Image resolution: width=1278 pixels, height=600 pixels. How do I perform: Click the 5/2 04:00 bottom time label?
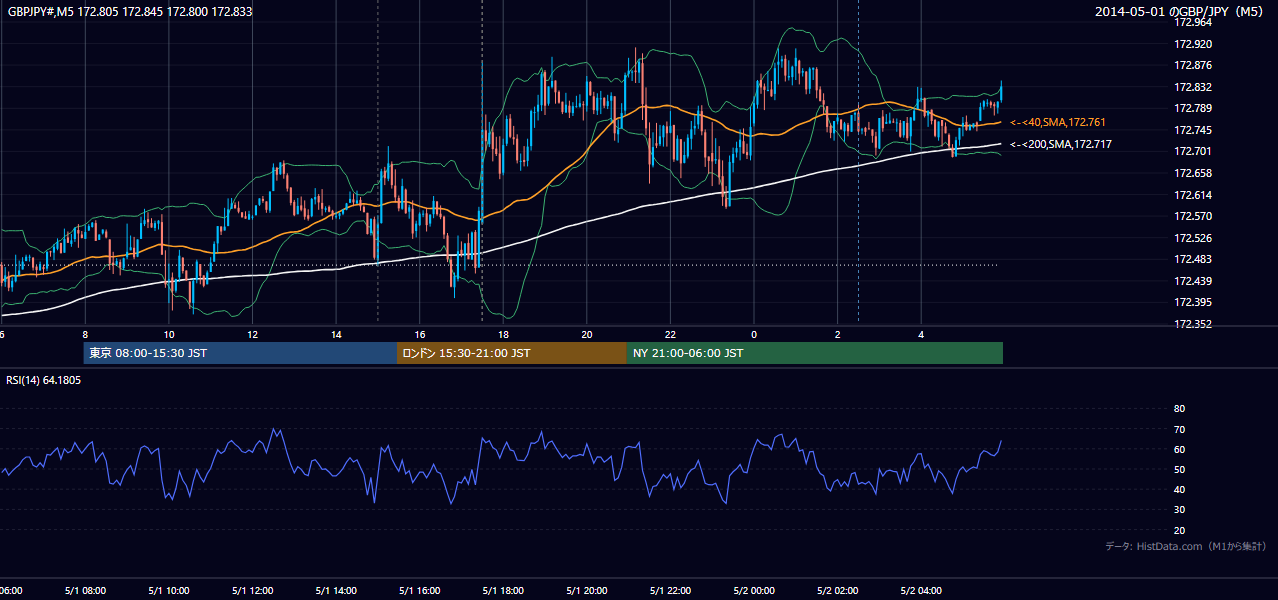tap(921, 591)
